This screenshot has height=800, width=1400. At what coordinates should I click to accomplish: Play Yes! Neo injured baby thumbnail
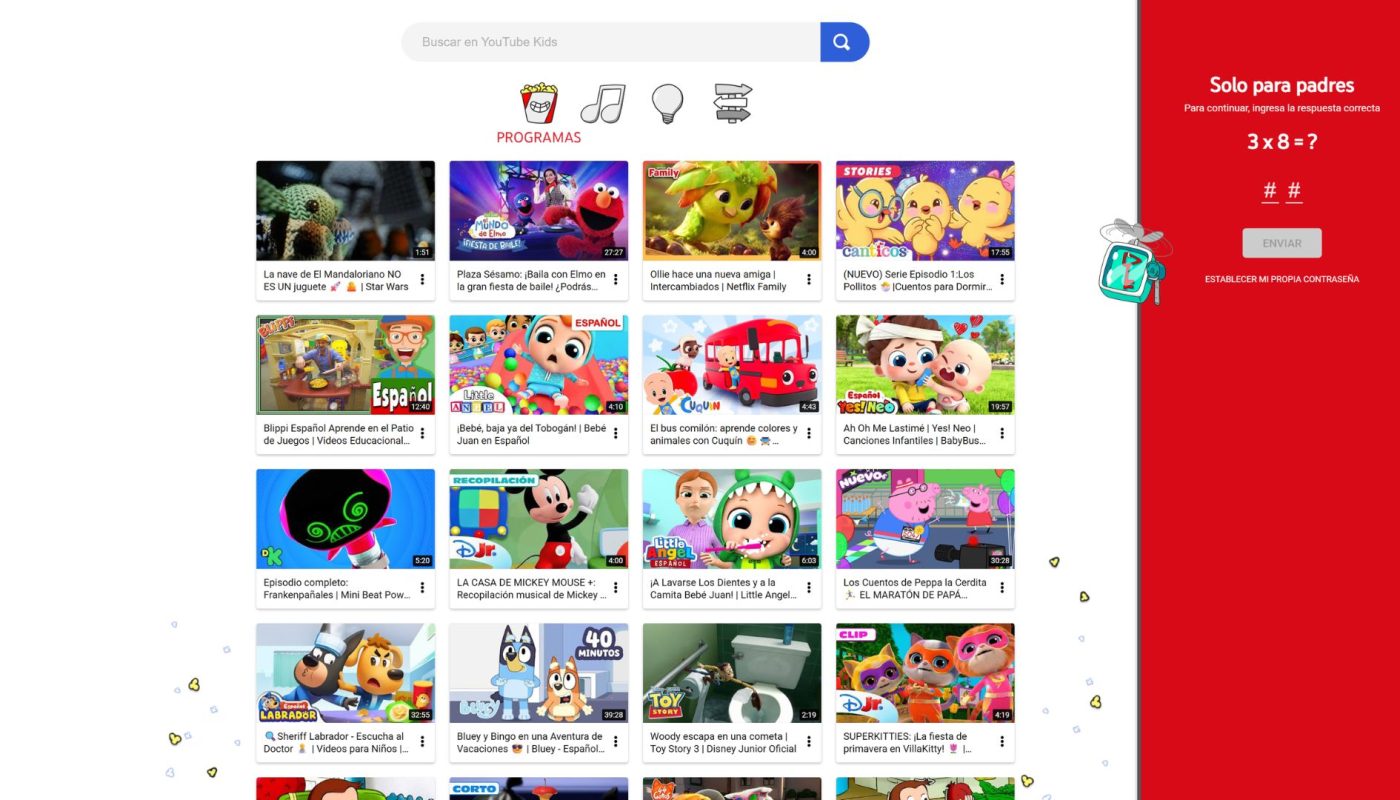click(925, 365)
